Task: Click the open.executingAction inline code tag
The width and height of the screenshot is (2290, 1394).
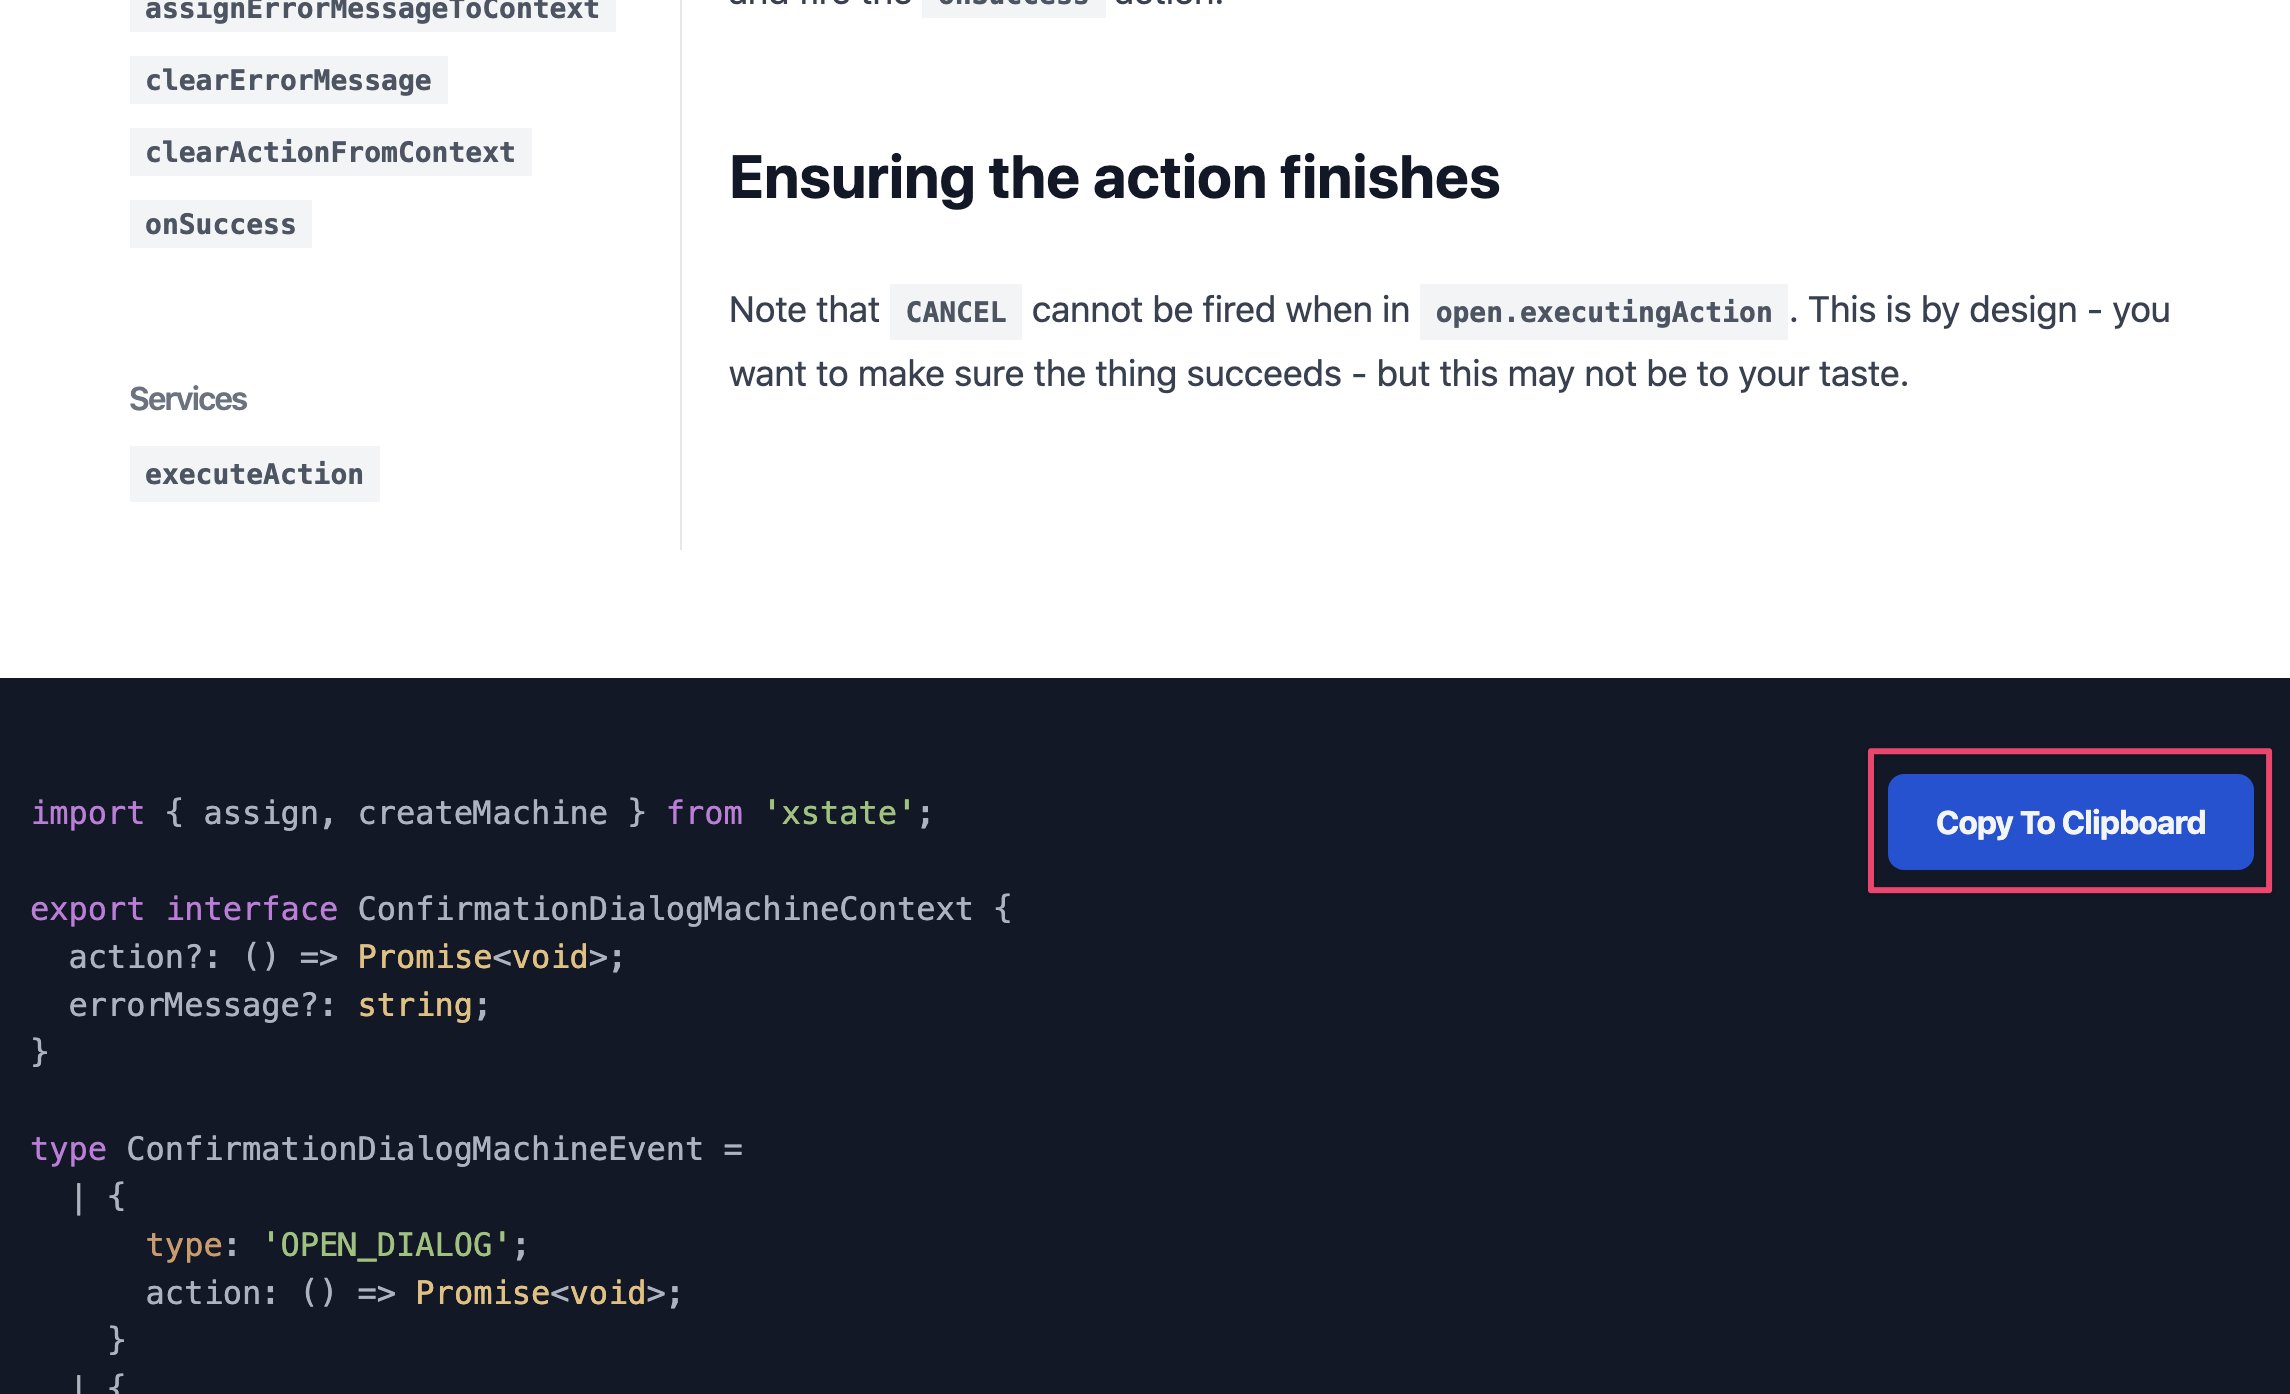Action: (1603, 312)
